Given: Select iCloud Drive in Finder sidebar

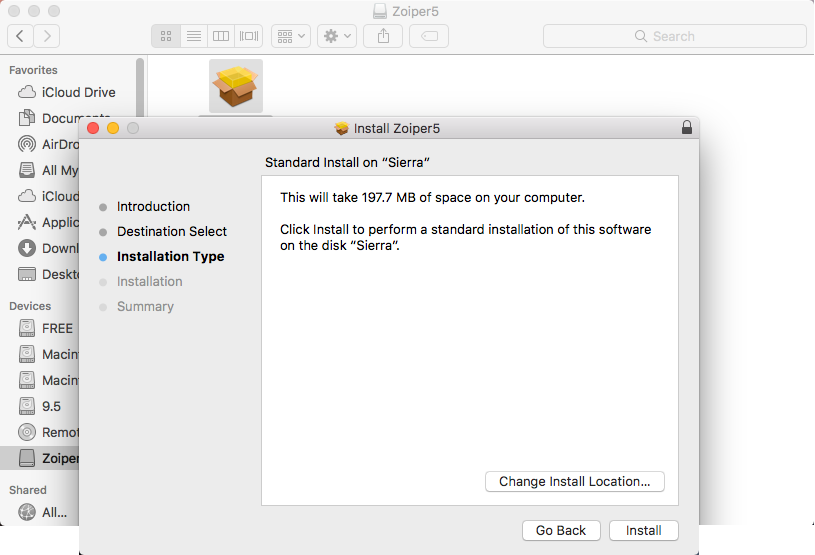Looking at the screenshot, I should 78,92.
